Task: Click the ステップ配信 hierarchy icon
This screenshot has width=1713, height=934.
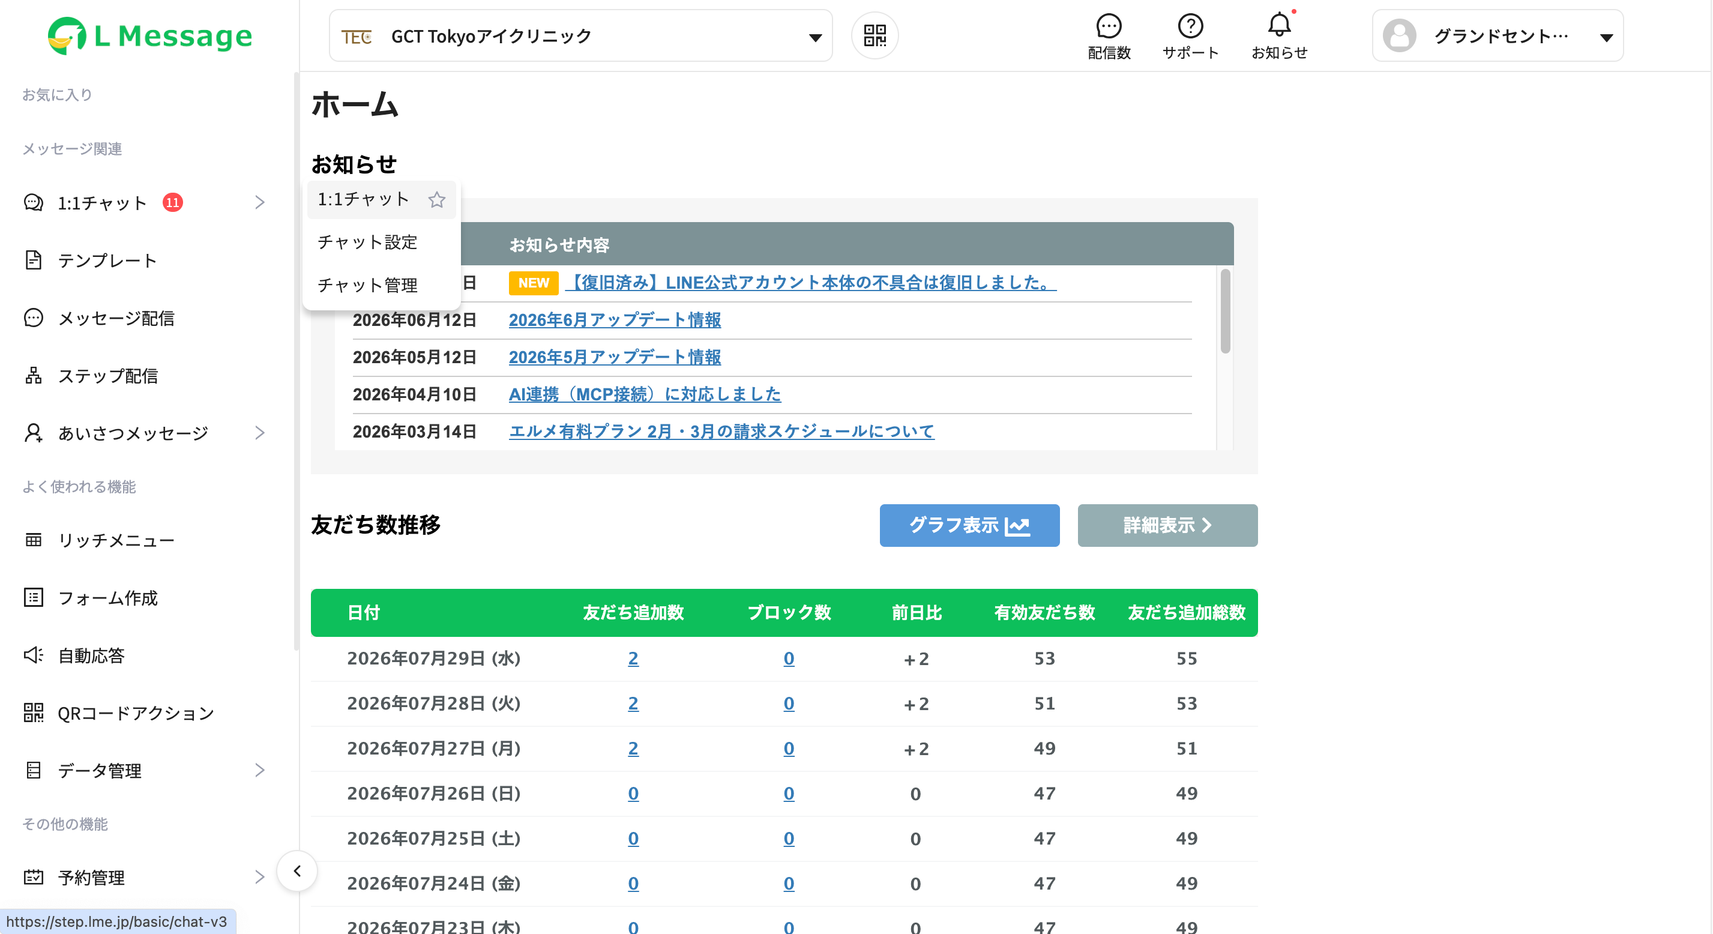Action: click(33, 376)
